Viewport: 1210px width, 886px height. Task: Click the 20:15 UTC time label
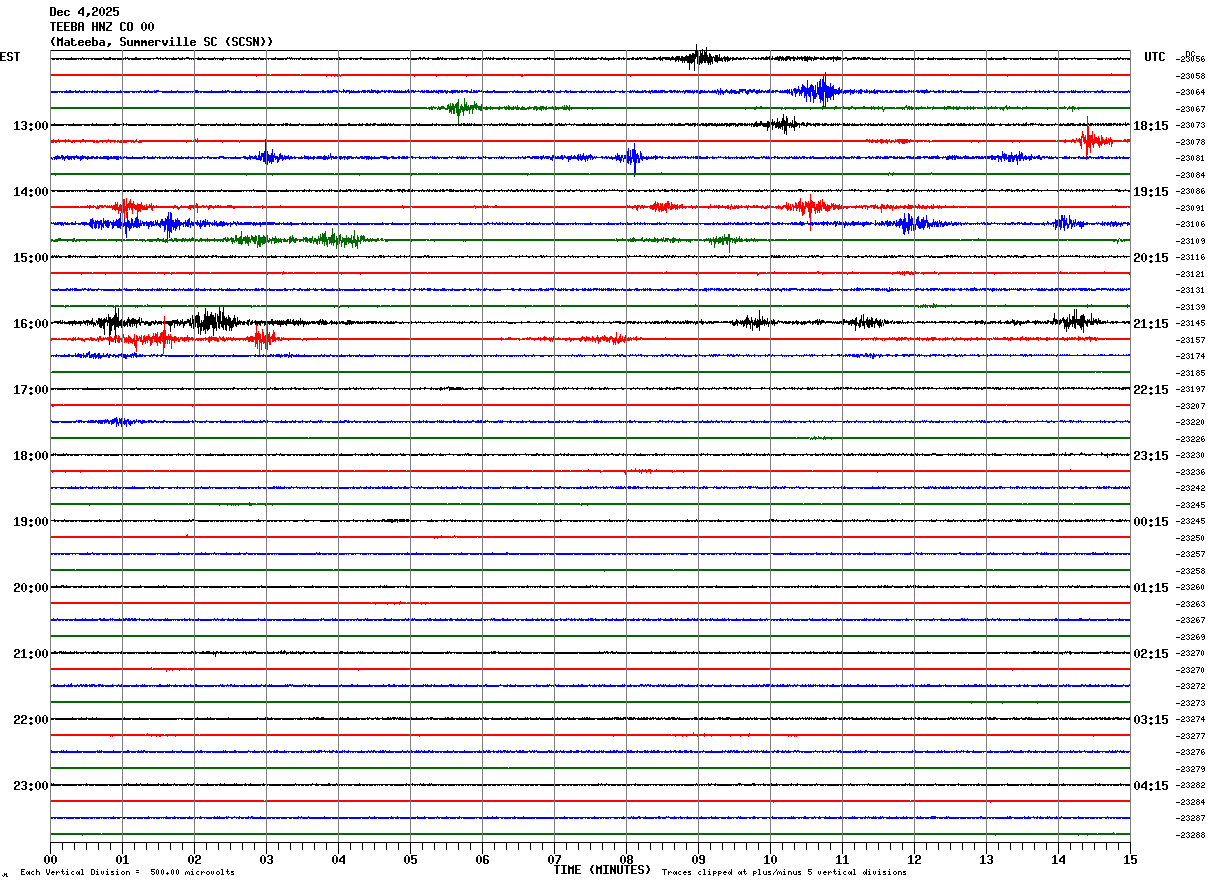(1151, 258)
